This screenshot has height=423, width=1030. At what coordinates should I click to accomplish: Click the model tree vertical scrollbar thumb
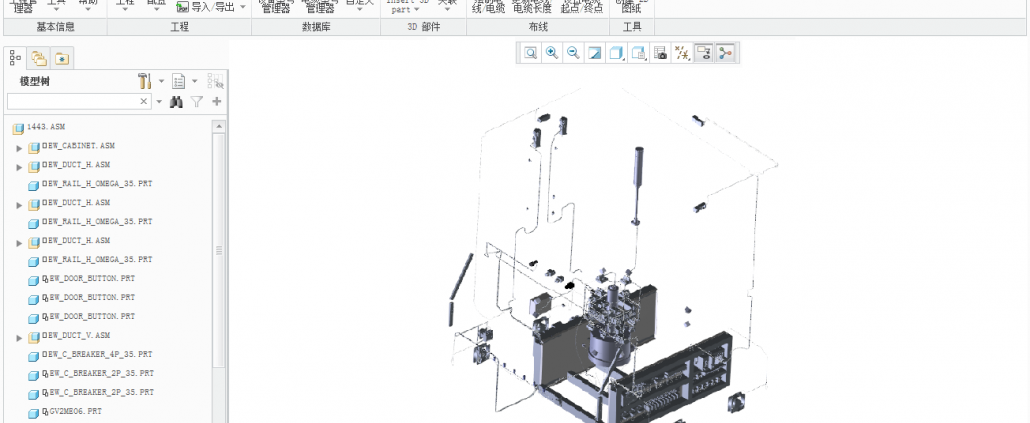click(x=219, y=250)
